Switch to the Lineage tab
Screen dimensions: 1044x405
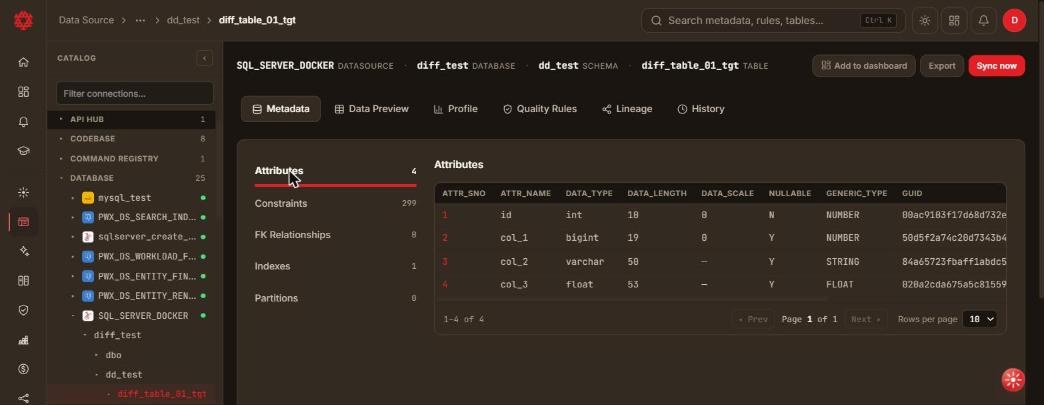pyautogui.click(x=627, y=109)
